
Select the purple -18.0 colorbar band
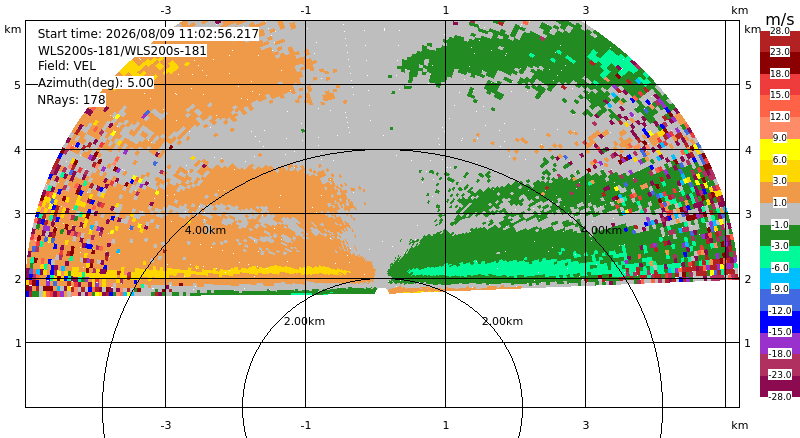click(x=780, y=343)
